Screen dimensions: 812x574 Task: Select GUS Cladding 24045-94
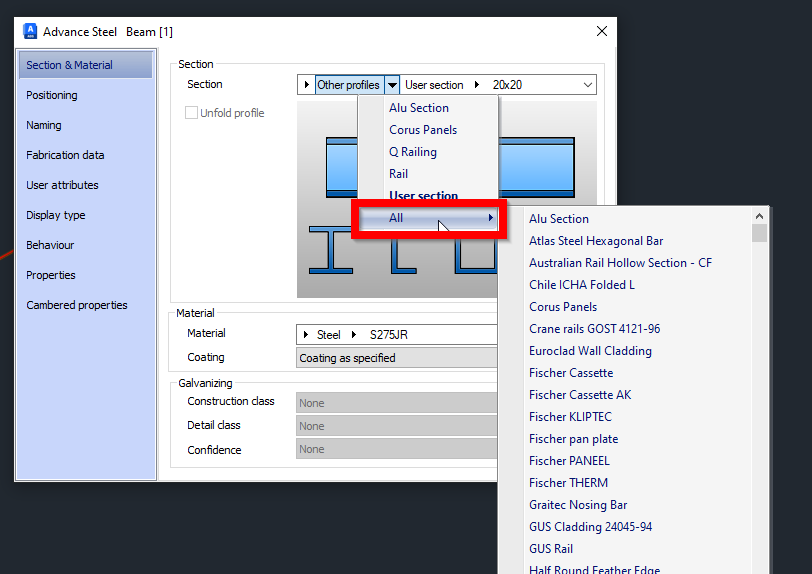coord(590,527)
